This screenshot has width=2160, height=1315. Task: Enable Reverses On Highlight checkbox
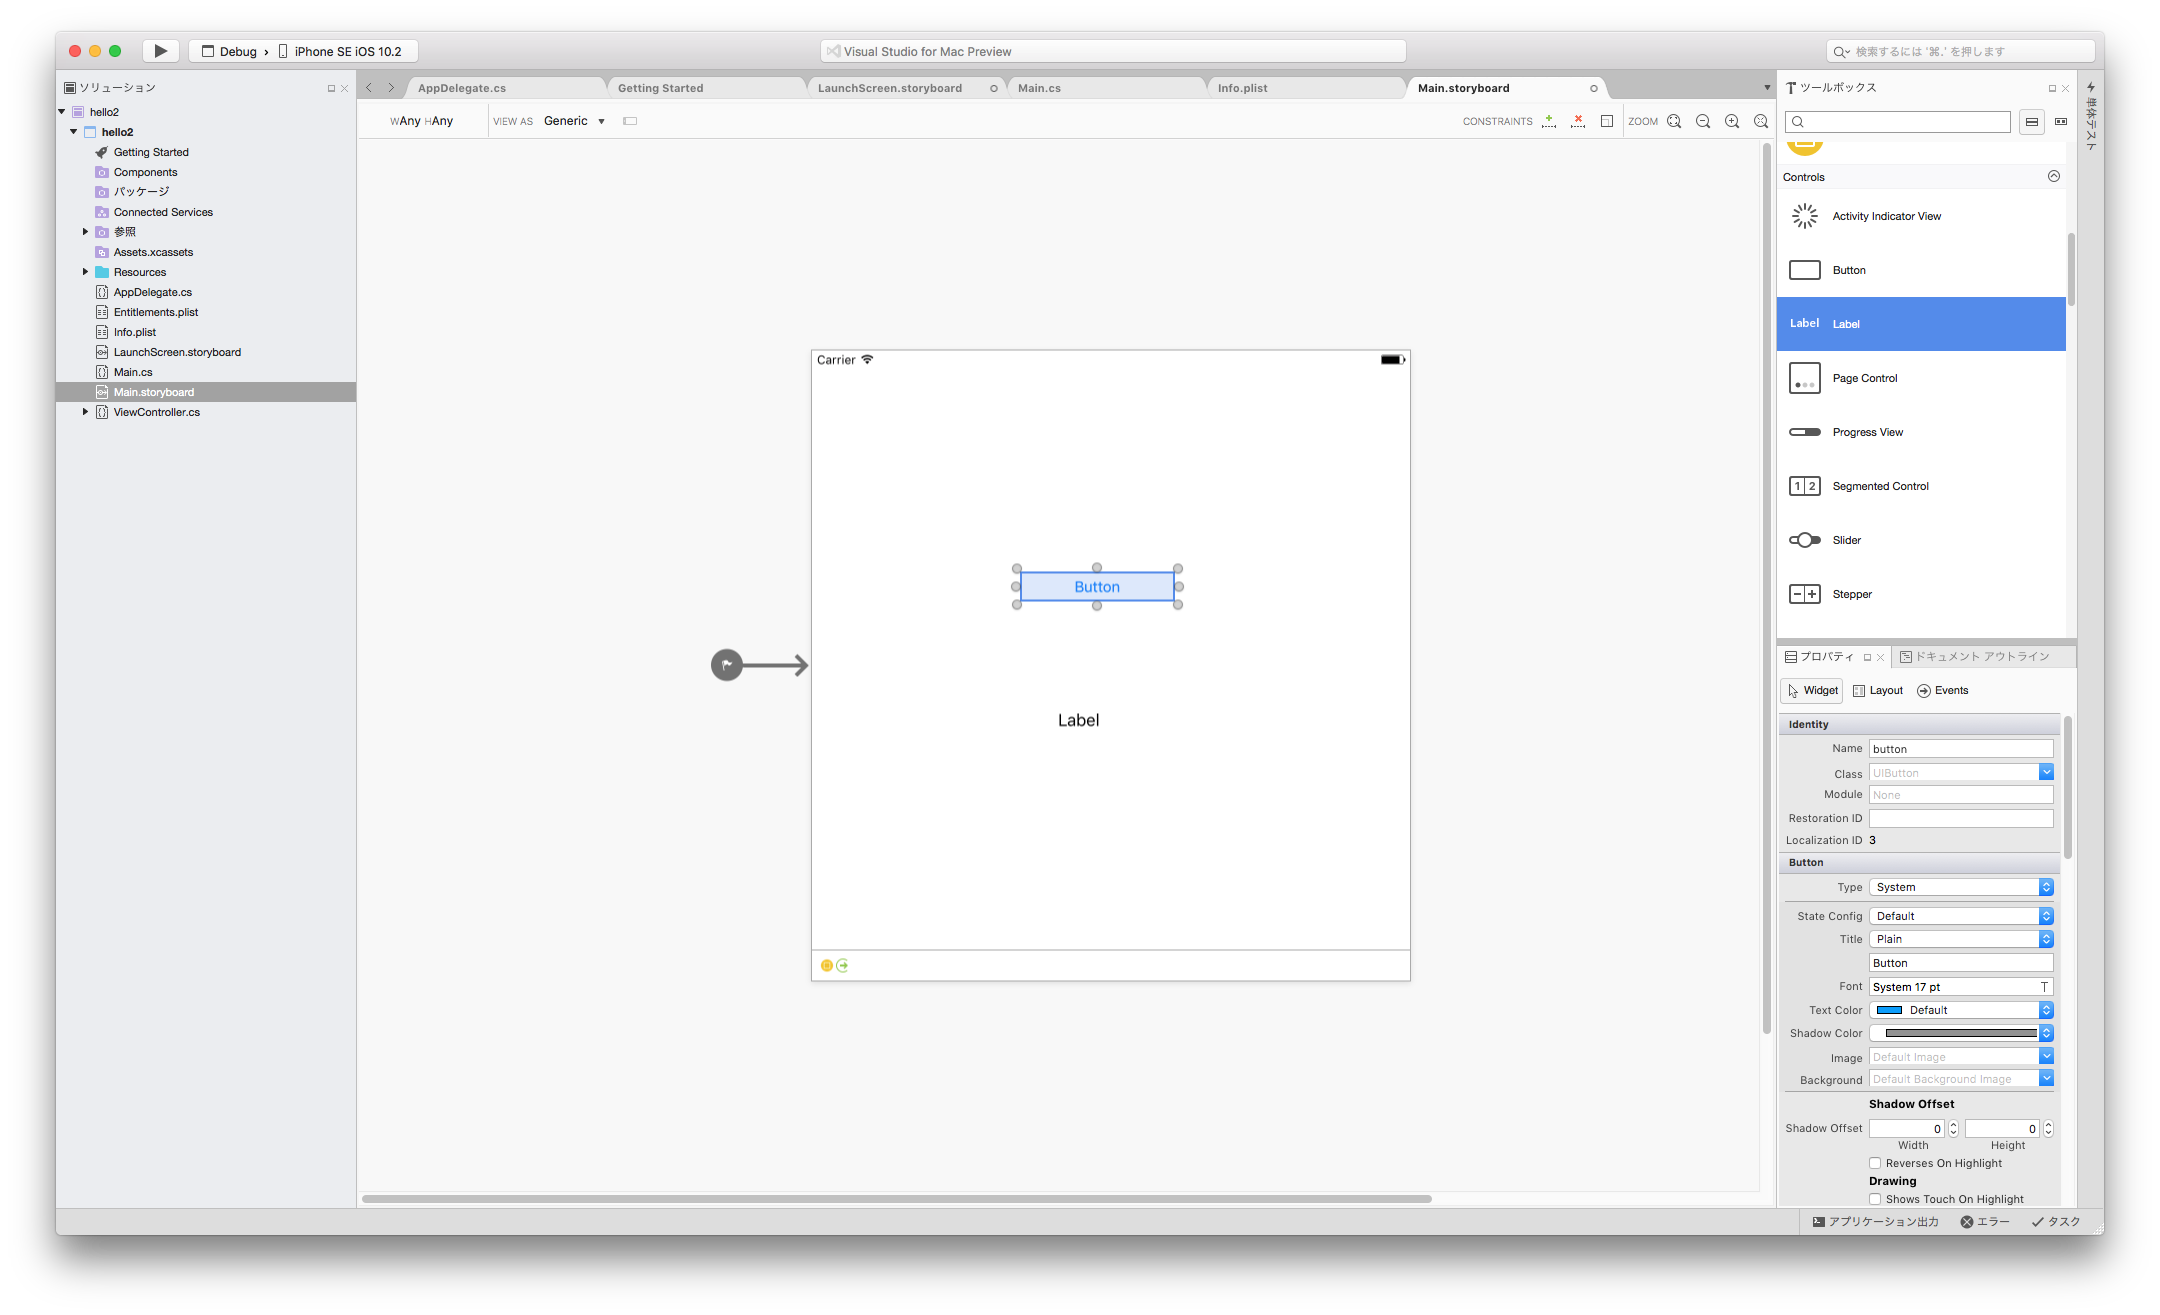(x=1875, y=1163)
